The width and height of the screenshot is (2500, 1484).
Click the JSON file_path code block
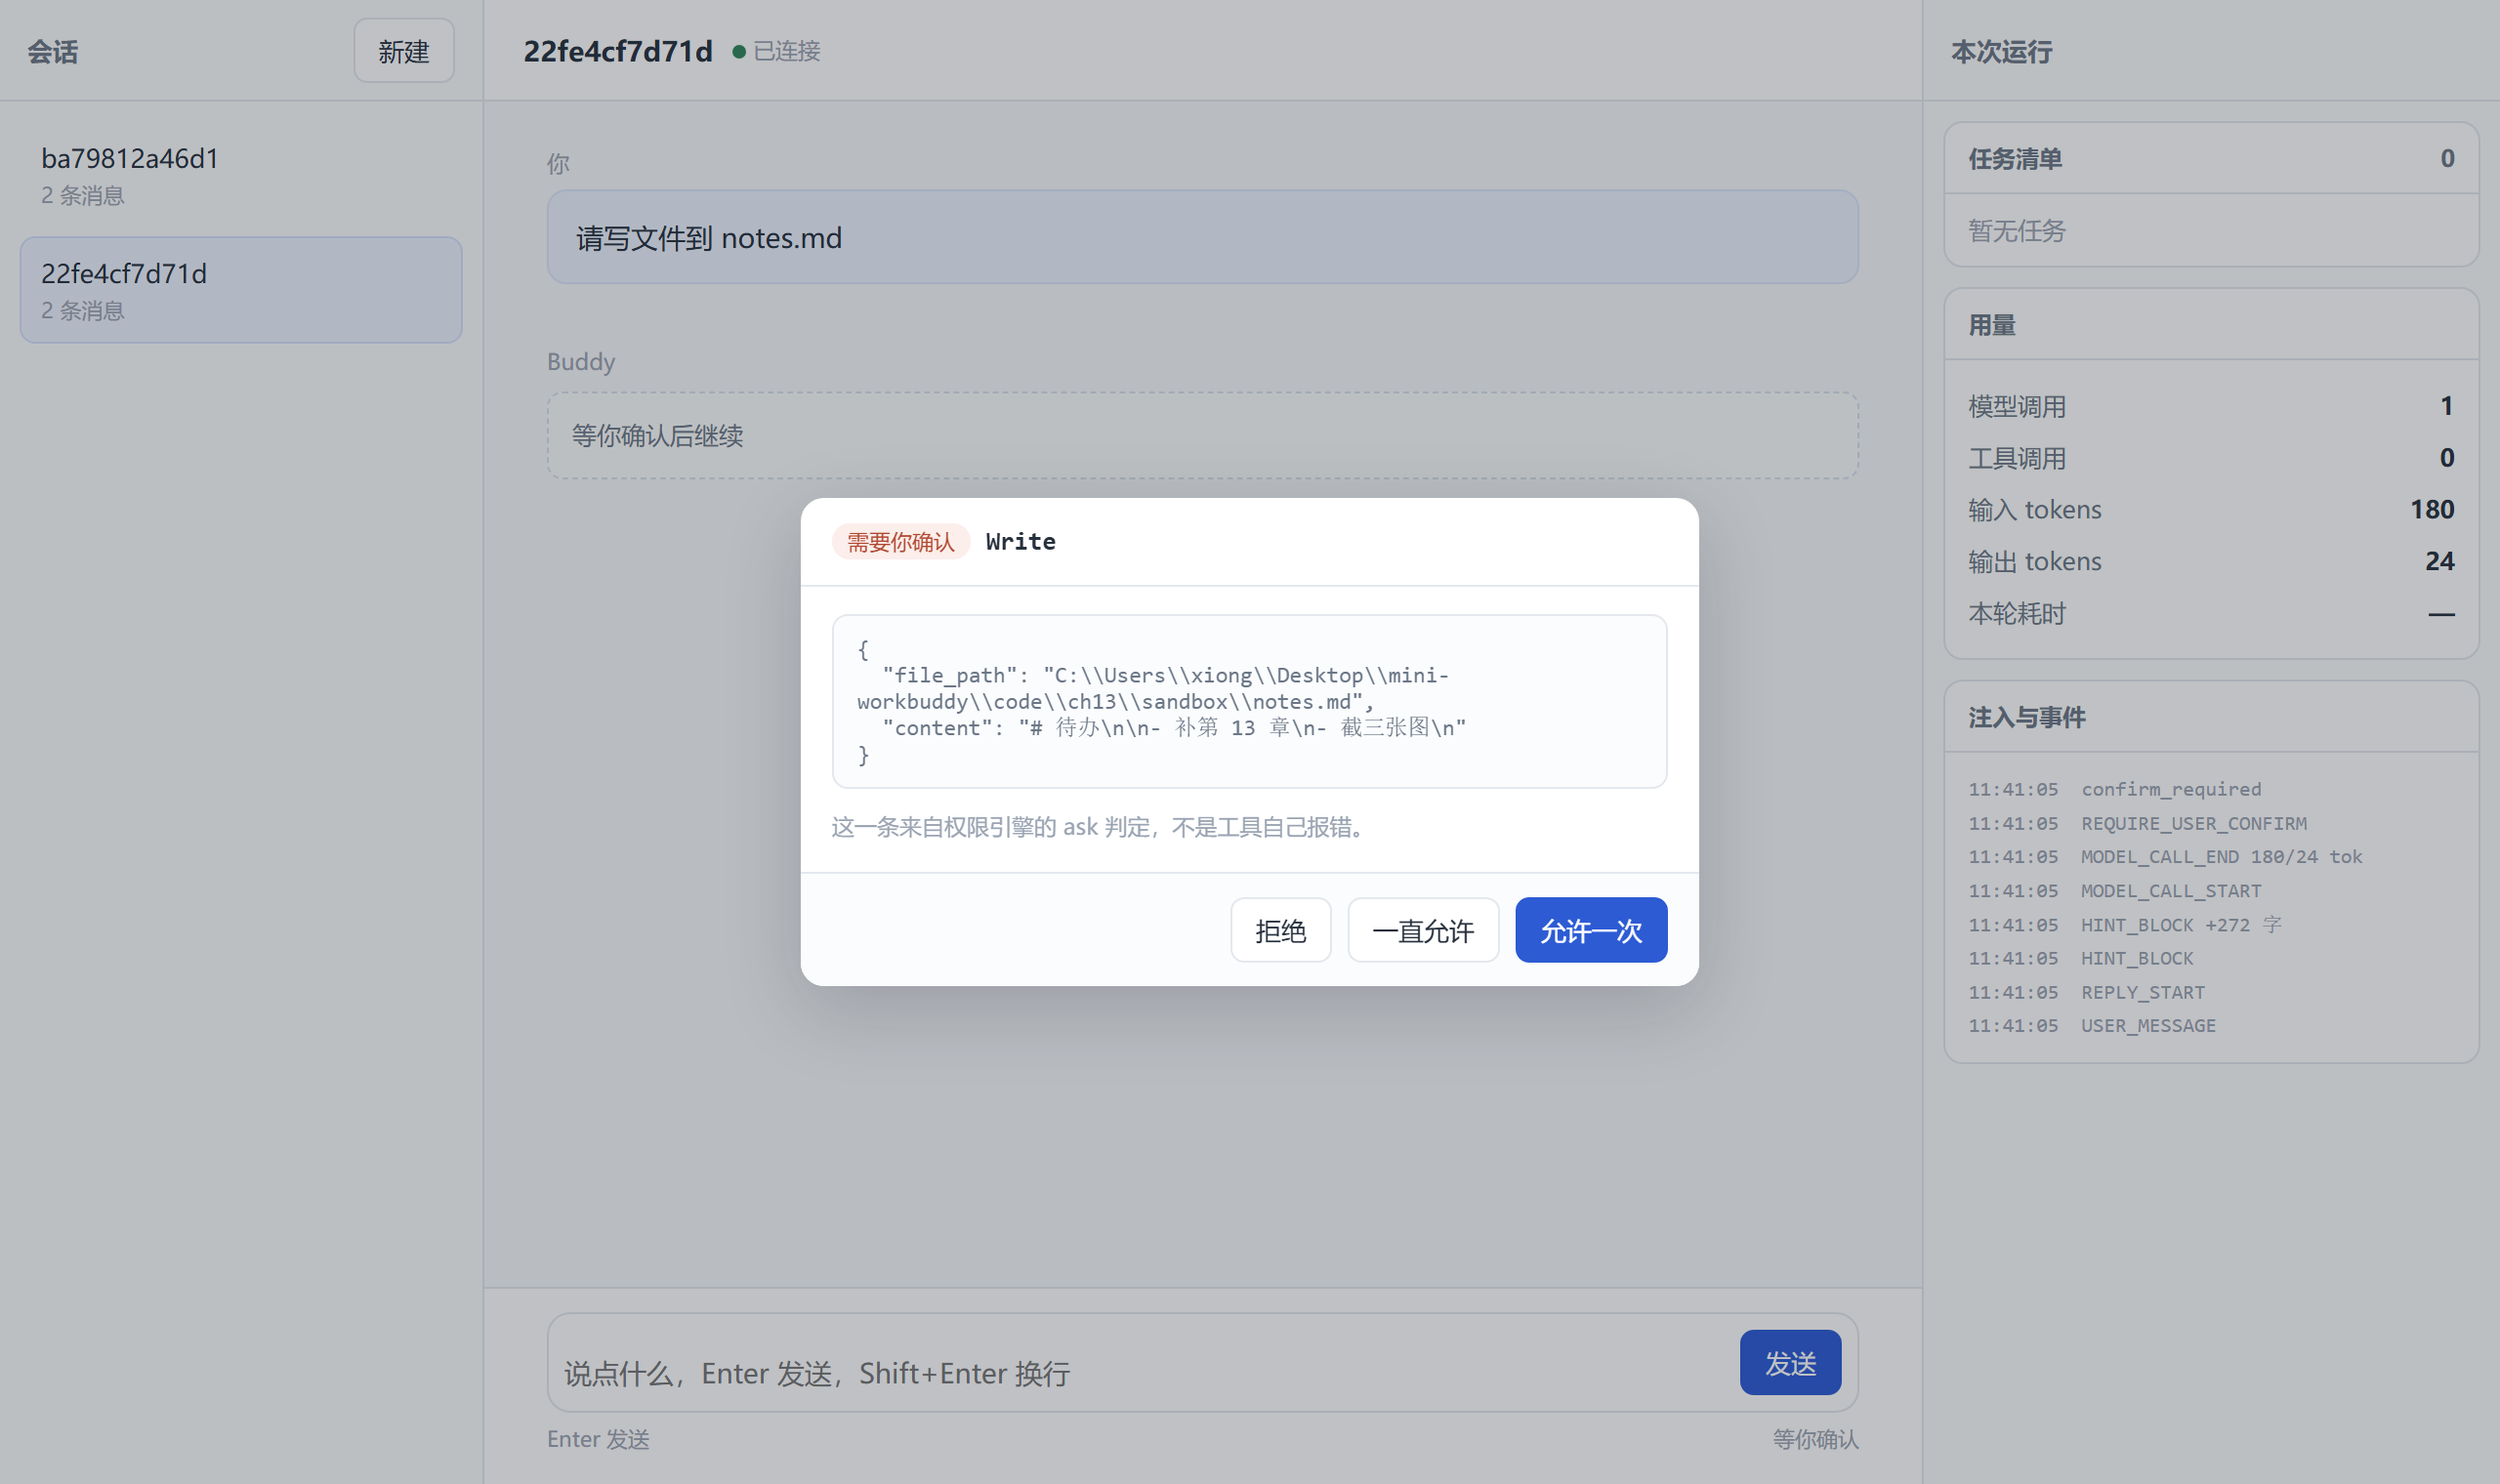coord(1249,702)
